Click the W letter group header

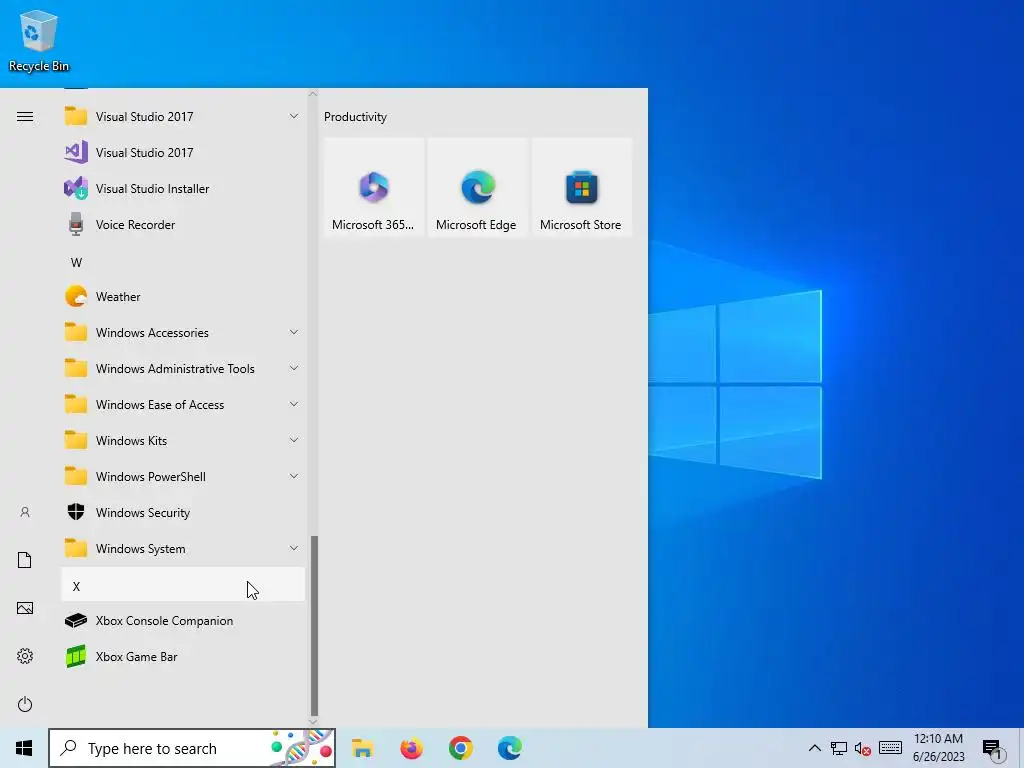coord(76,263)
